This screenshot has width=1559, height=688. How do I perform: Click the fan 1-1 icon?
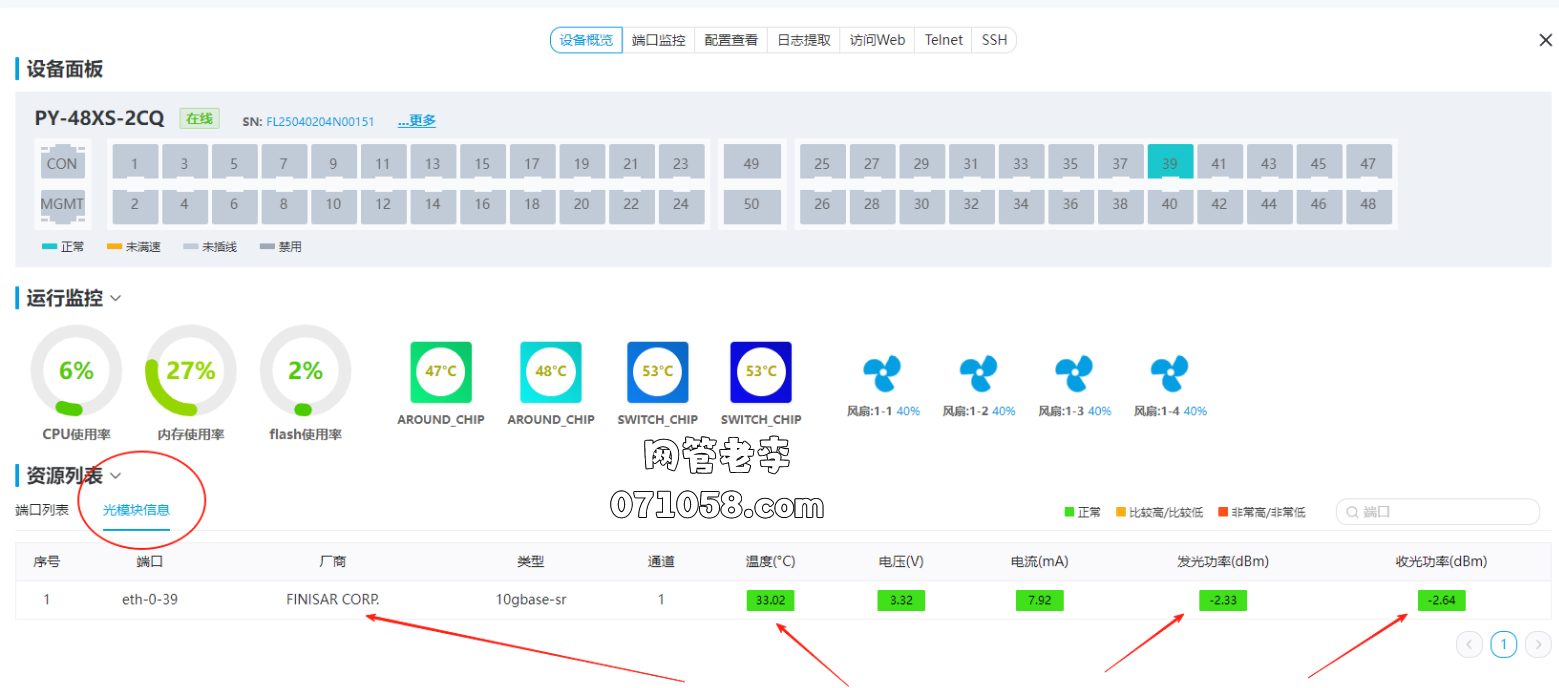tap(882, 374)
